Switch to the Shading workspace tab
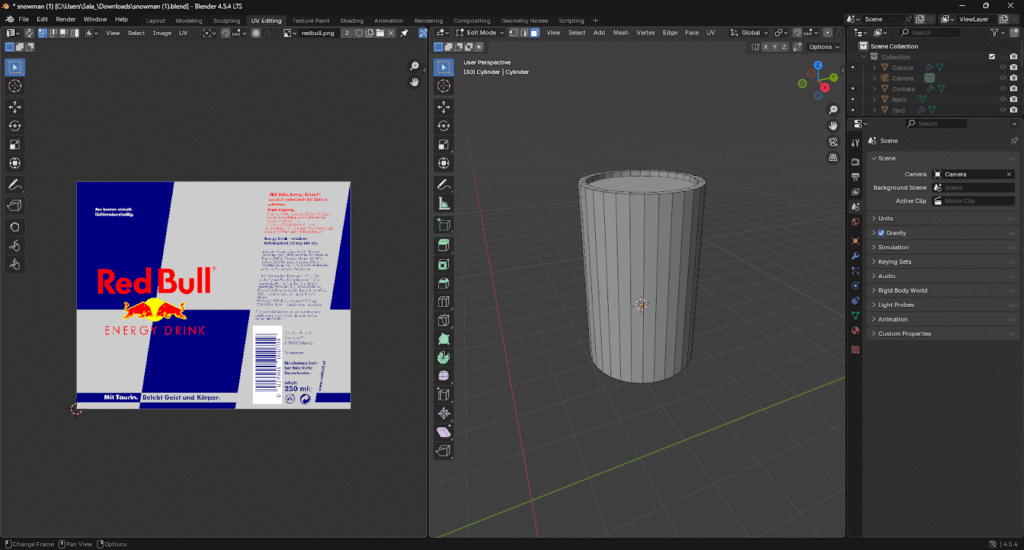1024x550 pixels. click(x=352, y=20)
